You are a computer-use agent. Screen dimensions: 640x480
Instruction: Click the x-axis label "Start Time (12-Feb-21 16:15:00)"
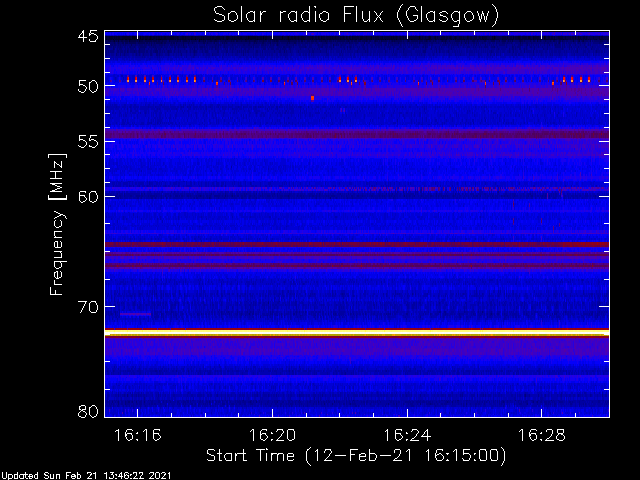click(356, 456)
